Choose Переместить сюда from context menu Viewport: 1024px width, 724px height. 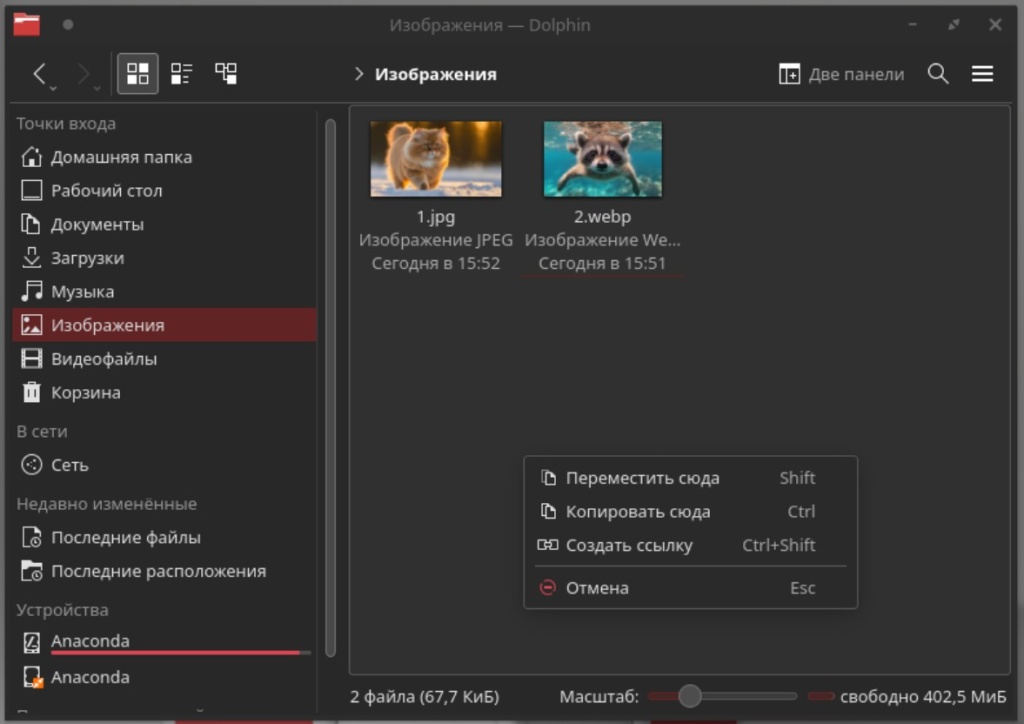tap(642, 478)
